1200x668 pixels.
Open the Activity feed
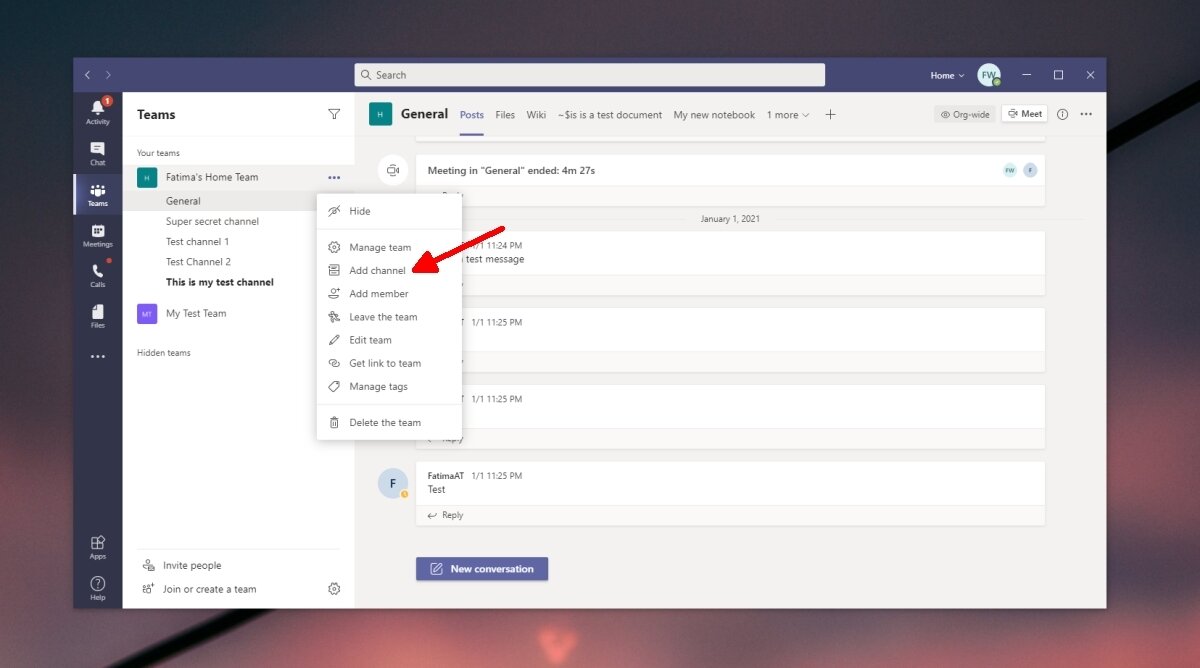(97, 110)
